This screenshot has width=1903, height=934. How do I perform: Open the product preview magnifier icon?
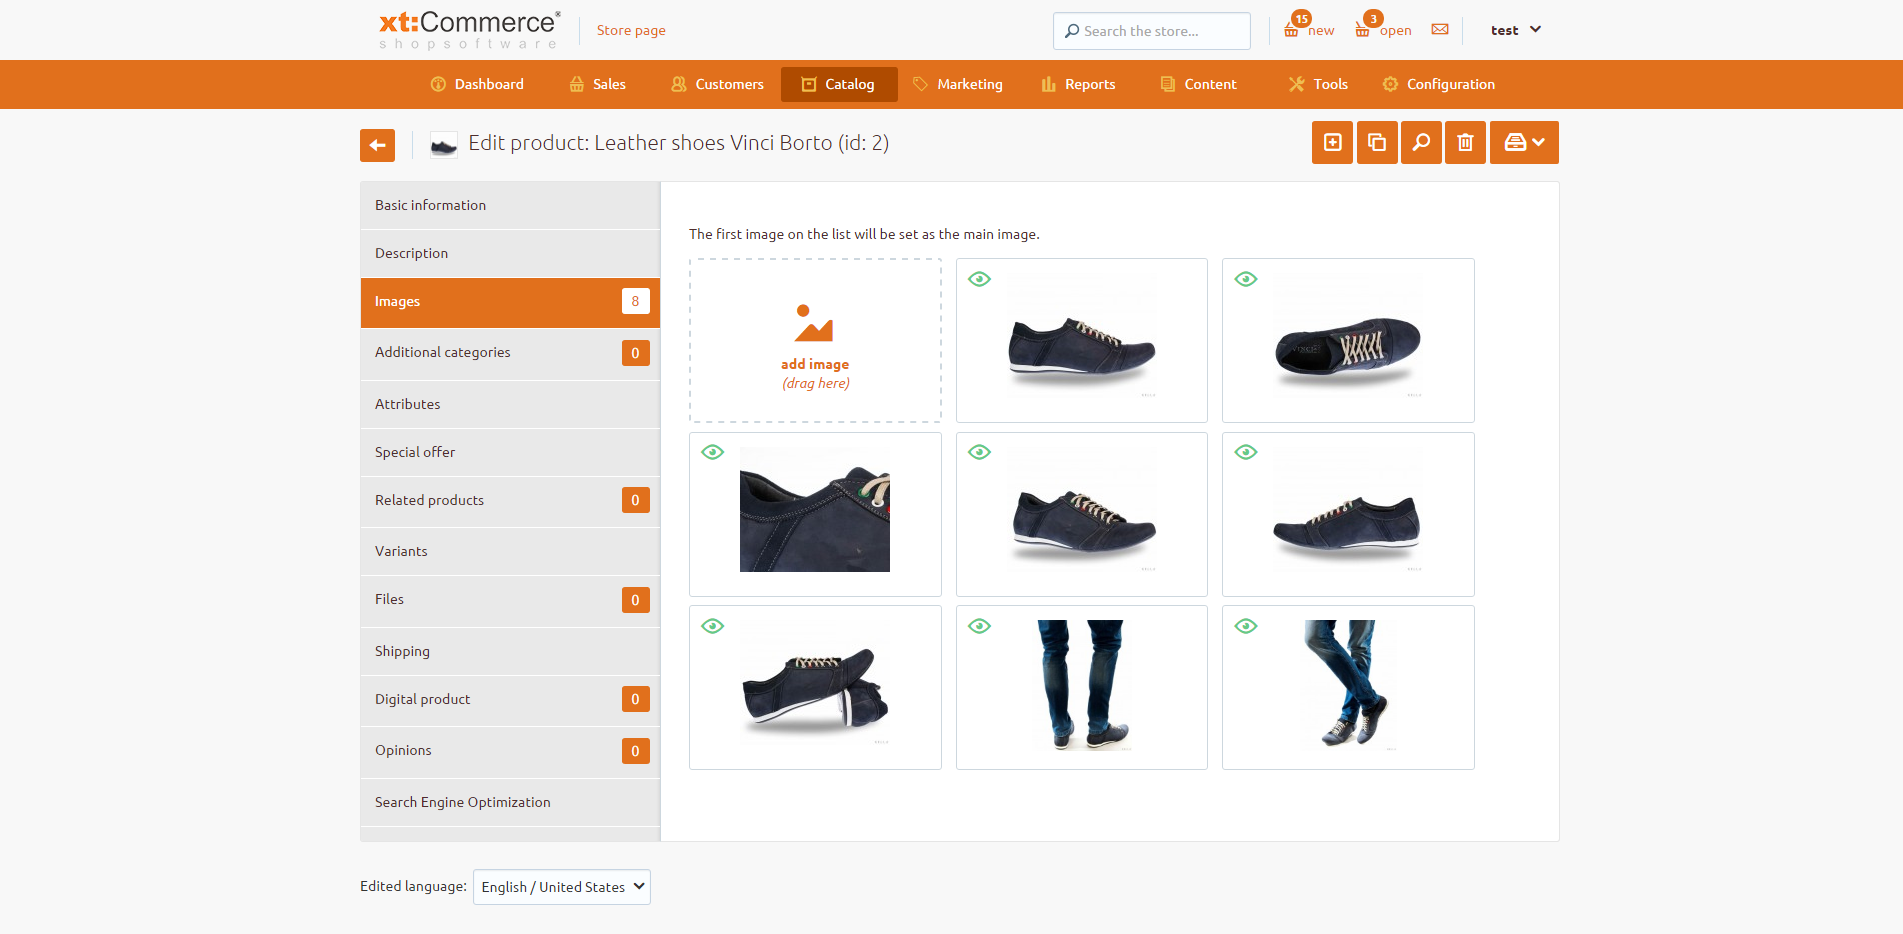pos(1421,142)
